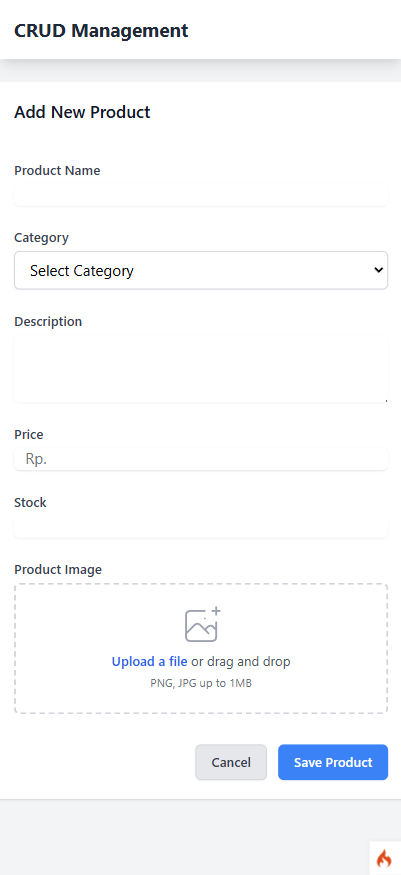The width and height of the screenshot is (401, 875).
Task: Click the dashed Product Image drop zone
Action: [201, 648]
